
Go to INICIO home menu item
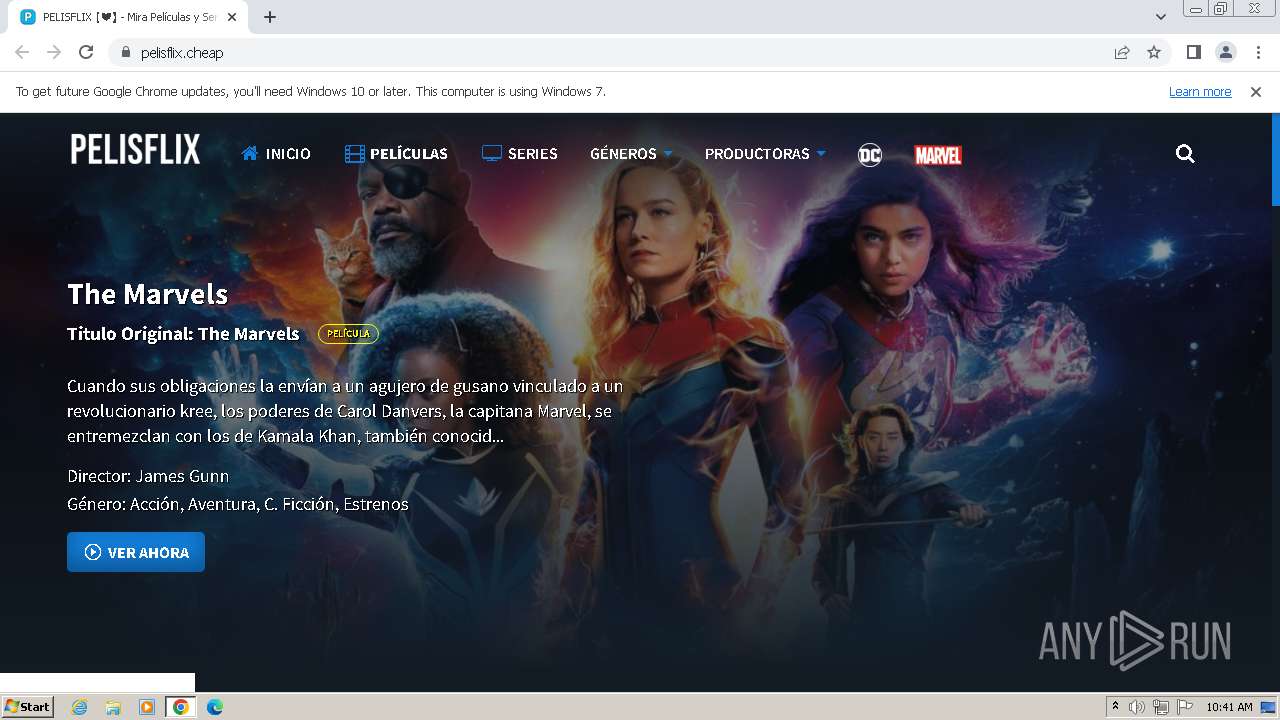276,154
